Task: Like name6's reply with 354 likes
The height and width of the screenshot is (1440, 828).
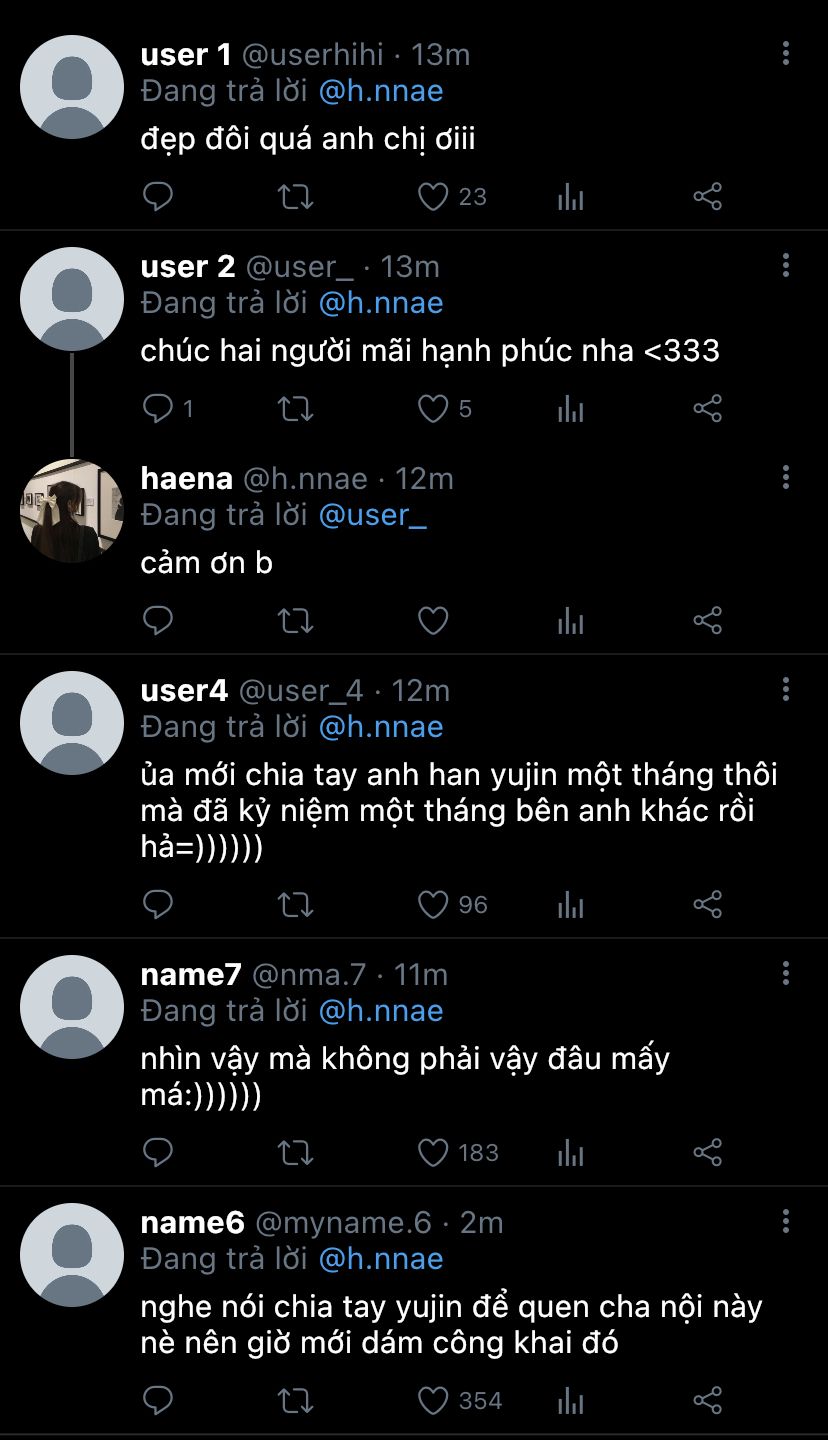Action: pyautogui.click(x=433, y=1400)
